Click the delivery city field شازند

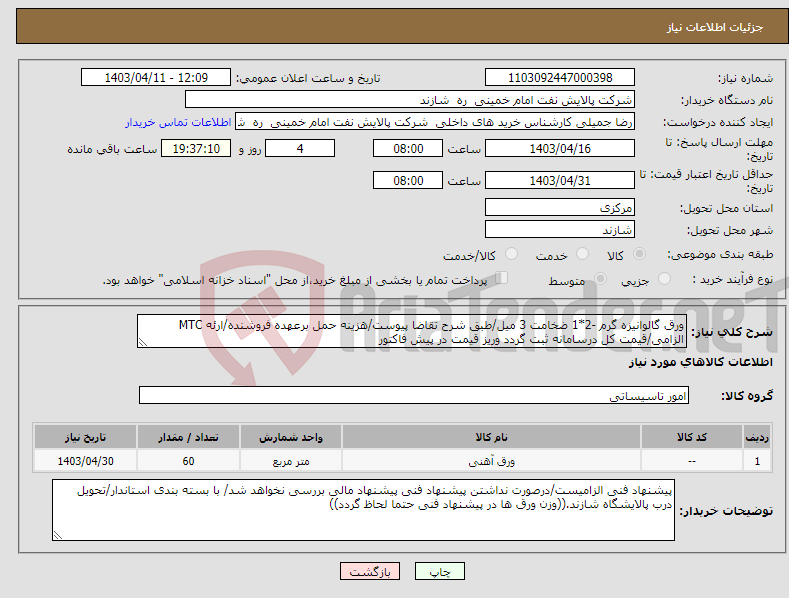[x=560, y=229]
